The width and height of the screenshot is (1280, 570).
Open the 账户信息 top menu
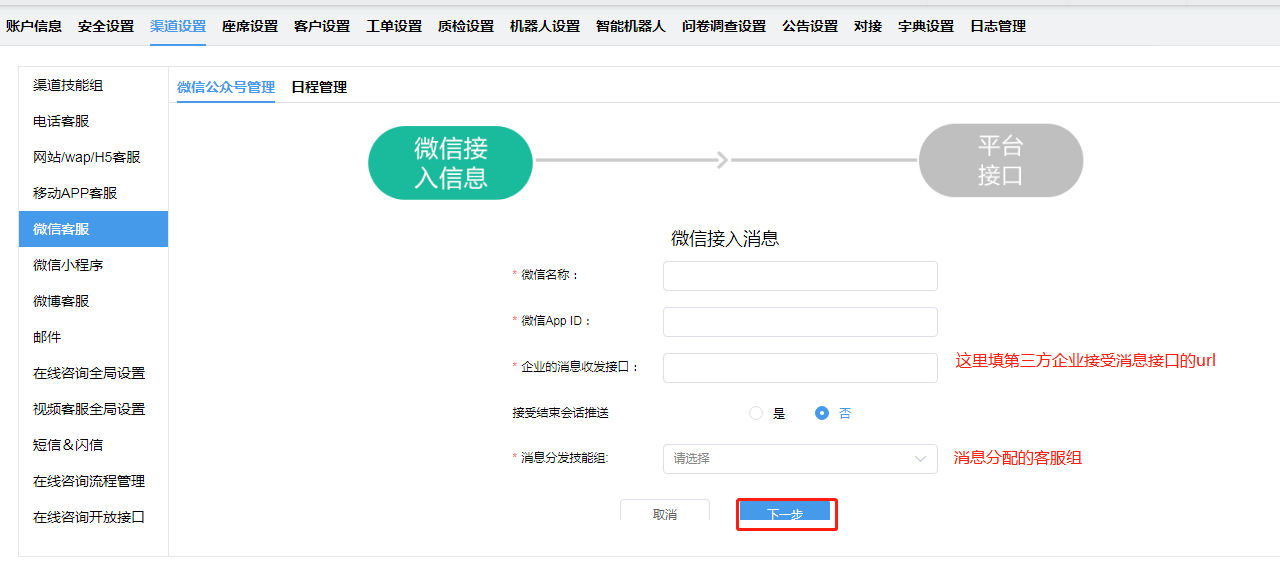pos(34,26)
